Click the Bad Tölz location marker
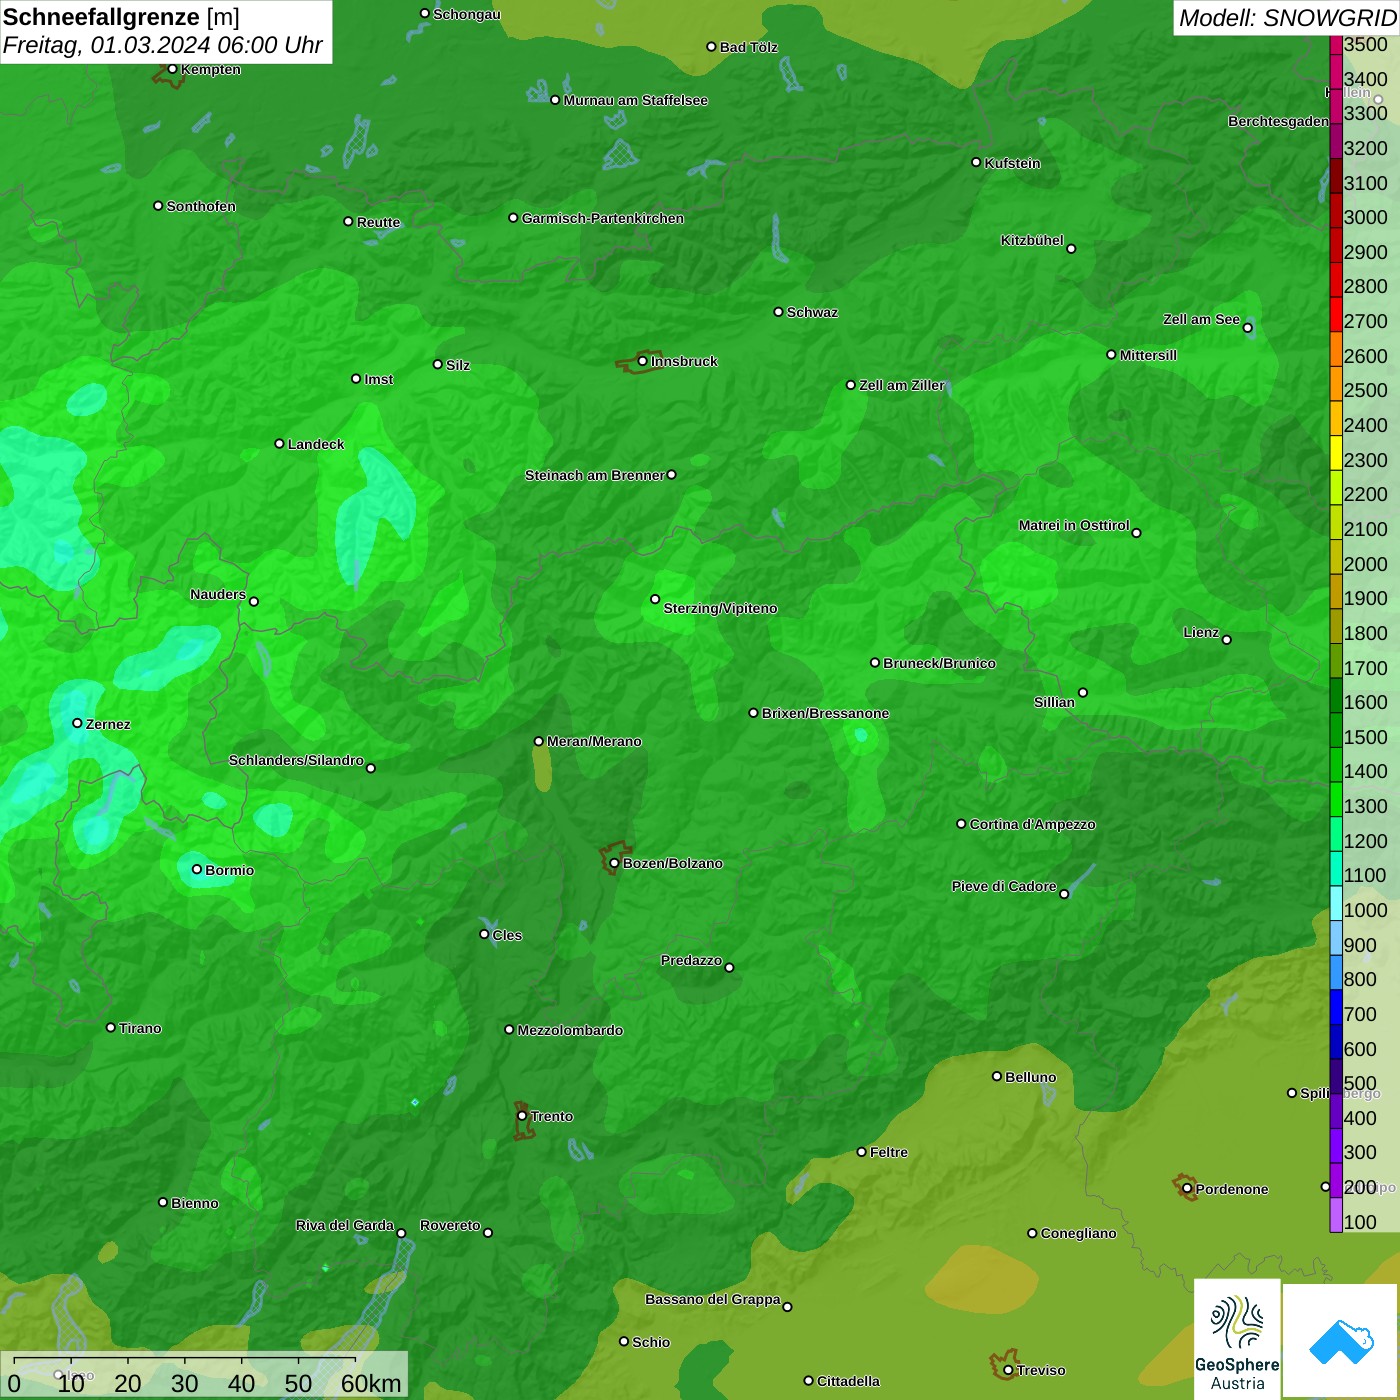 (x=711, y=47)
